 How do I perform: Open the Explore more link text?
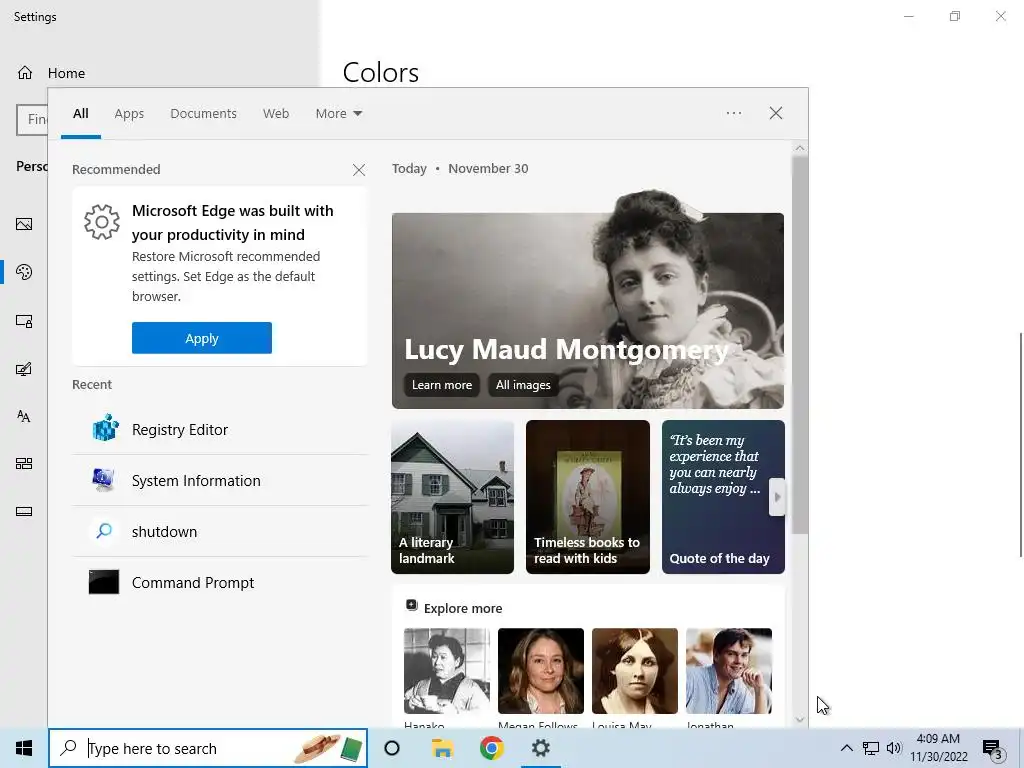tap(463, 608)
